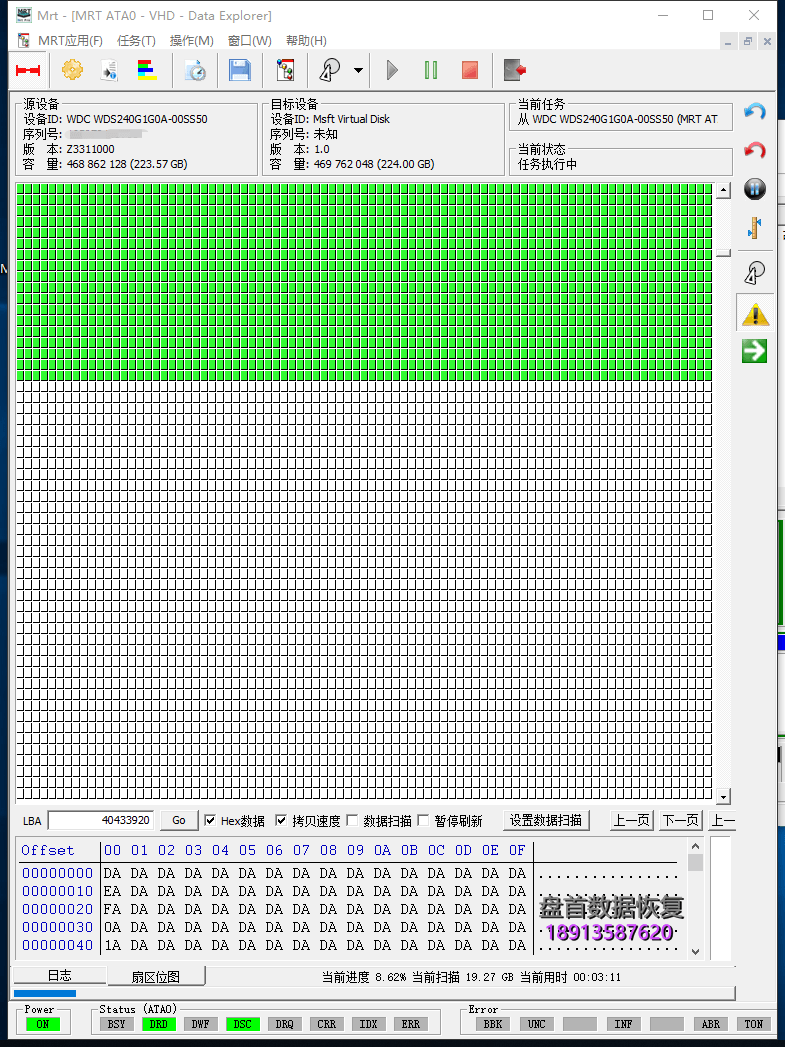Uncheck the Hex数据 checkbox

click(210, 820)
